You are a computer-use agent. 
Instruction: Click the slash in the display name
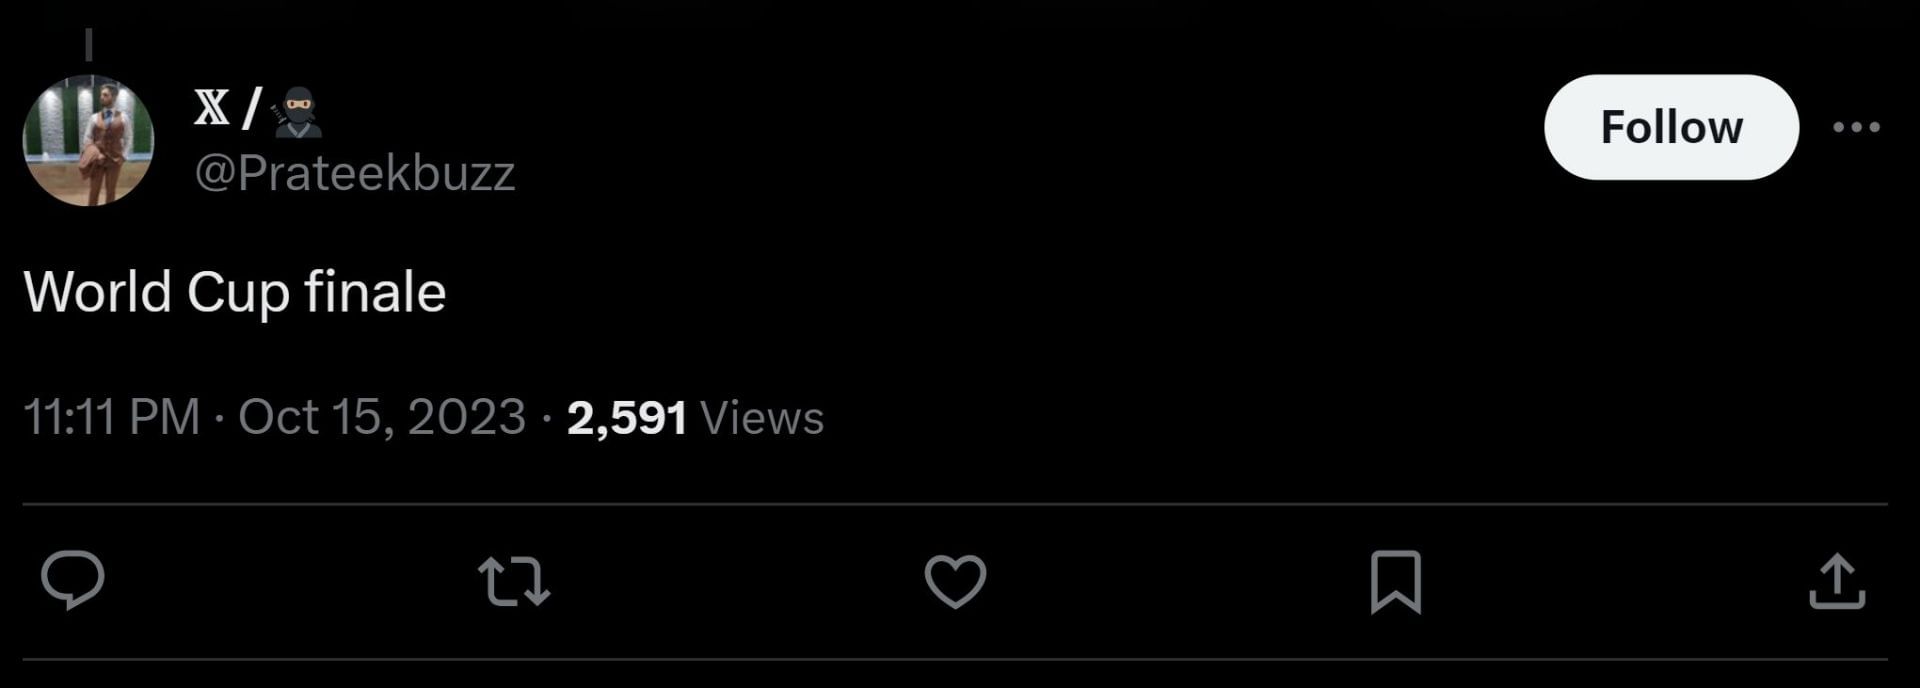[x=251, y=108]
